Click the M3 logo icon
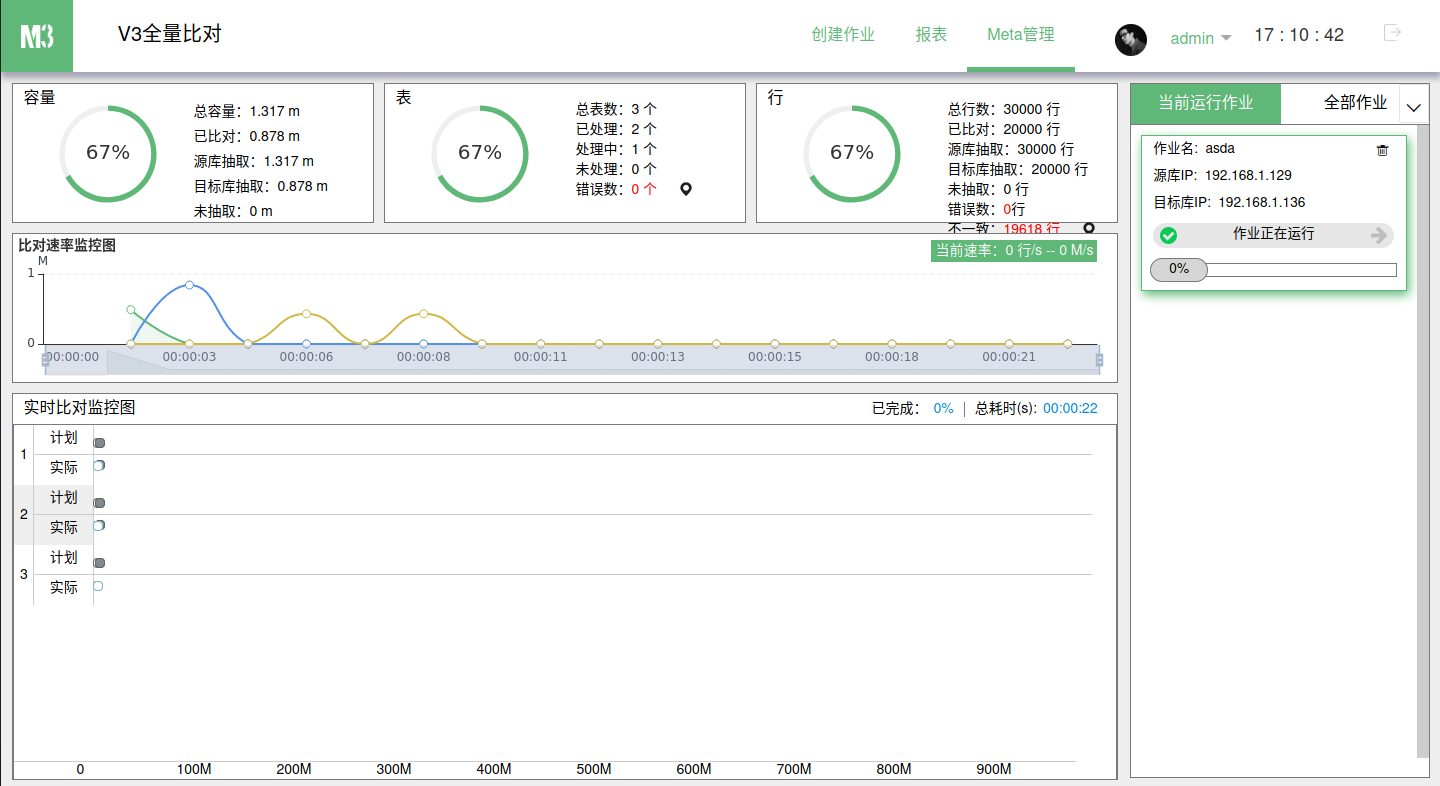 click(36, 36)
